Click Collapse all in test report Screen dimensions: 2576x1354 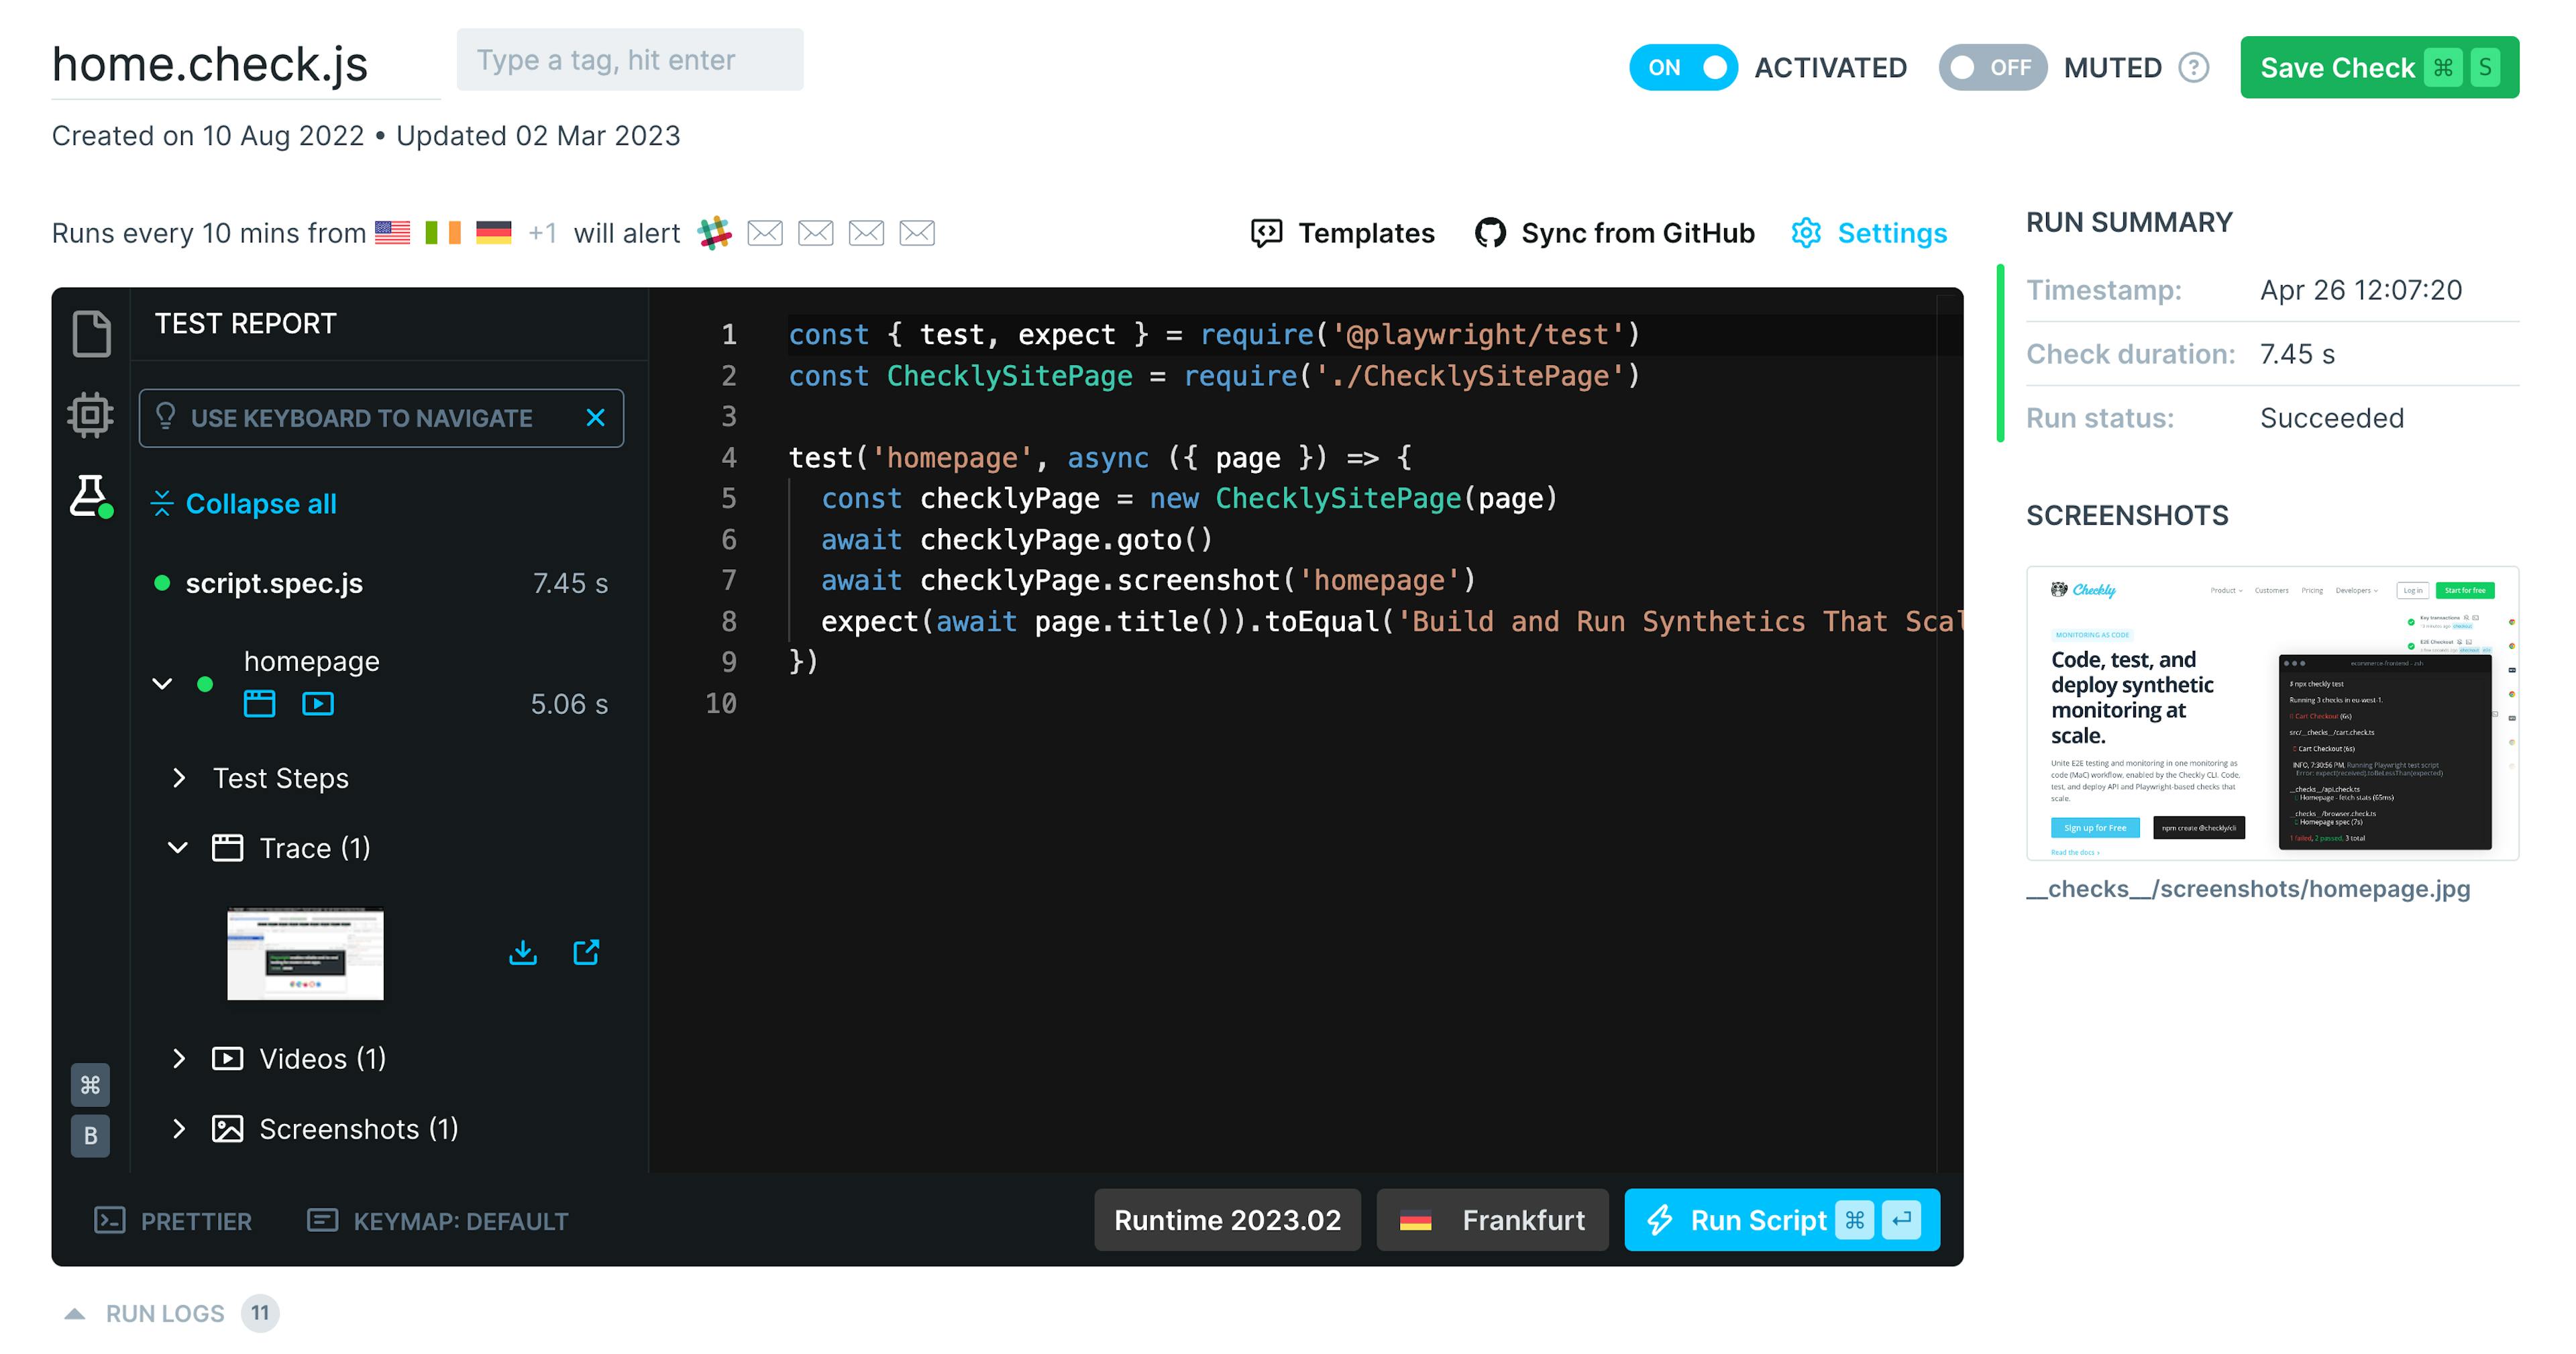click(243, 504)
